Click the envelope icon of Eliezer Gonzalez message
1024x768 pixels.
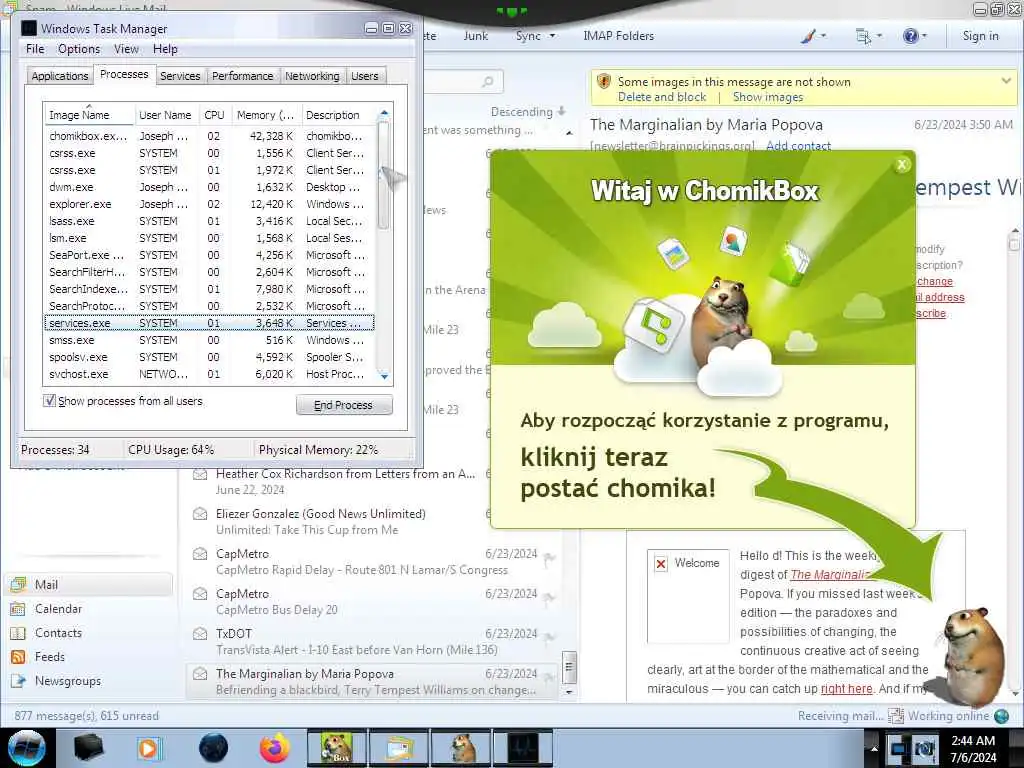pyautogui.click(x=200, y=514)
